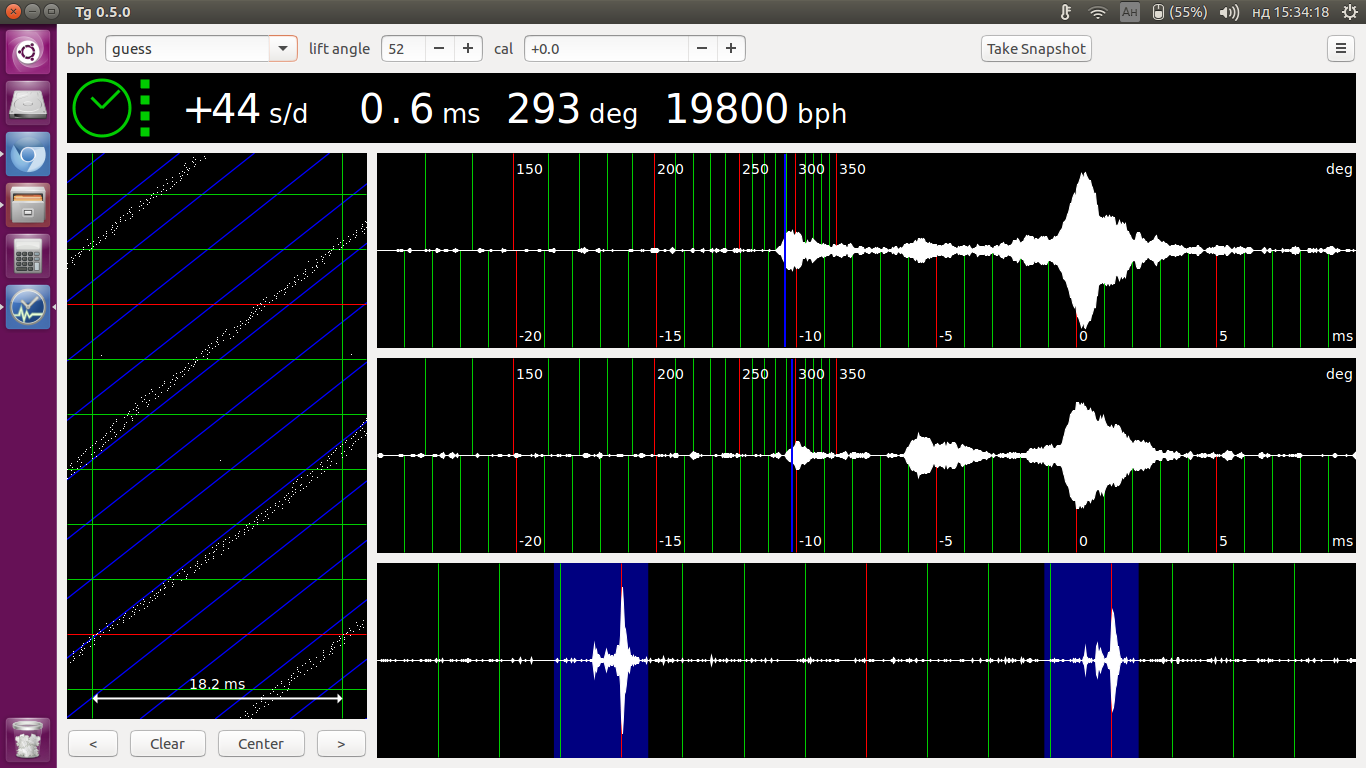The height and width of the screenshot is (768, 1366).
Task: Shift the paper strip right with > button
Action: click(341, 743)
